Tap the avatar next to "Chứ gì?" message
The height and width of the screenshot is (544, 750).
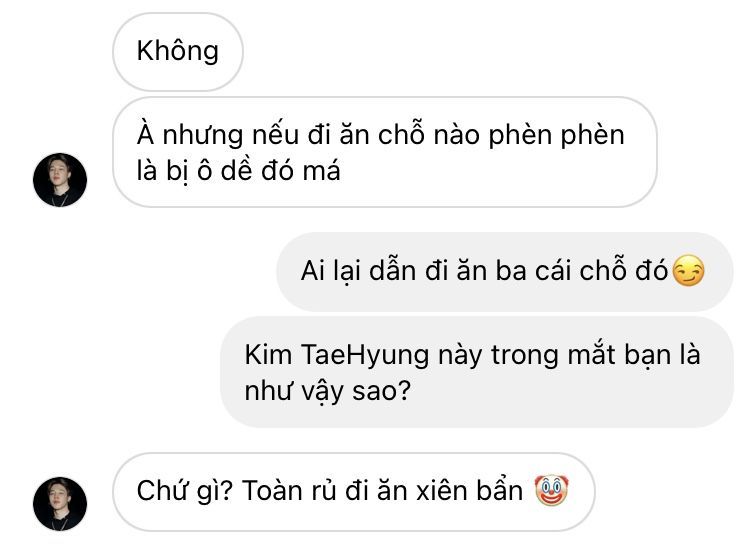tap(60, 504)
